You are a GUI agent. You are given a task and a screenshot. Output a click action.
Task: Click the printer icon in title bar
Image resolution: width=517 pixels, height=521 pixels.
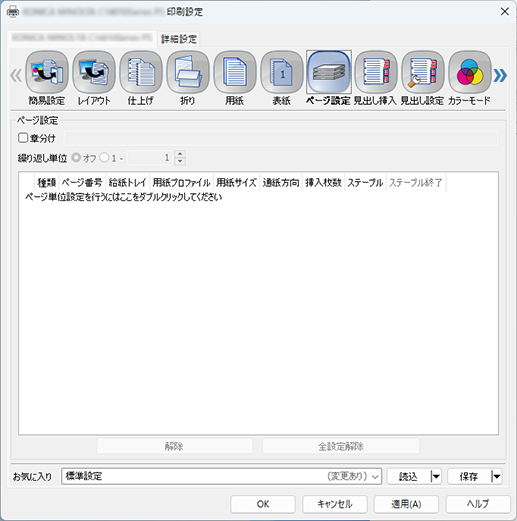(x=13, y=12)
